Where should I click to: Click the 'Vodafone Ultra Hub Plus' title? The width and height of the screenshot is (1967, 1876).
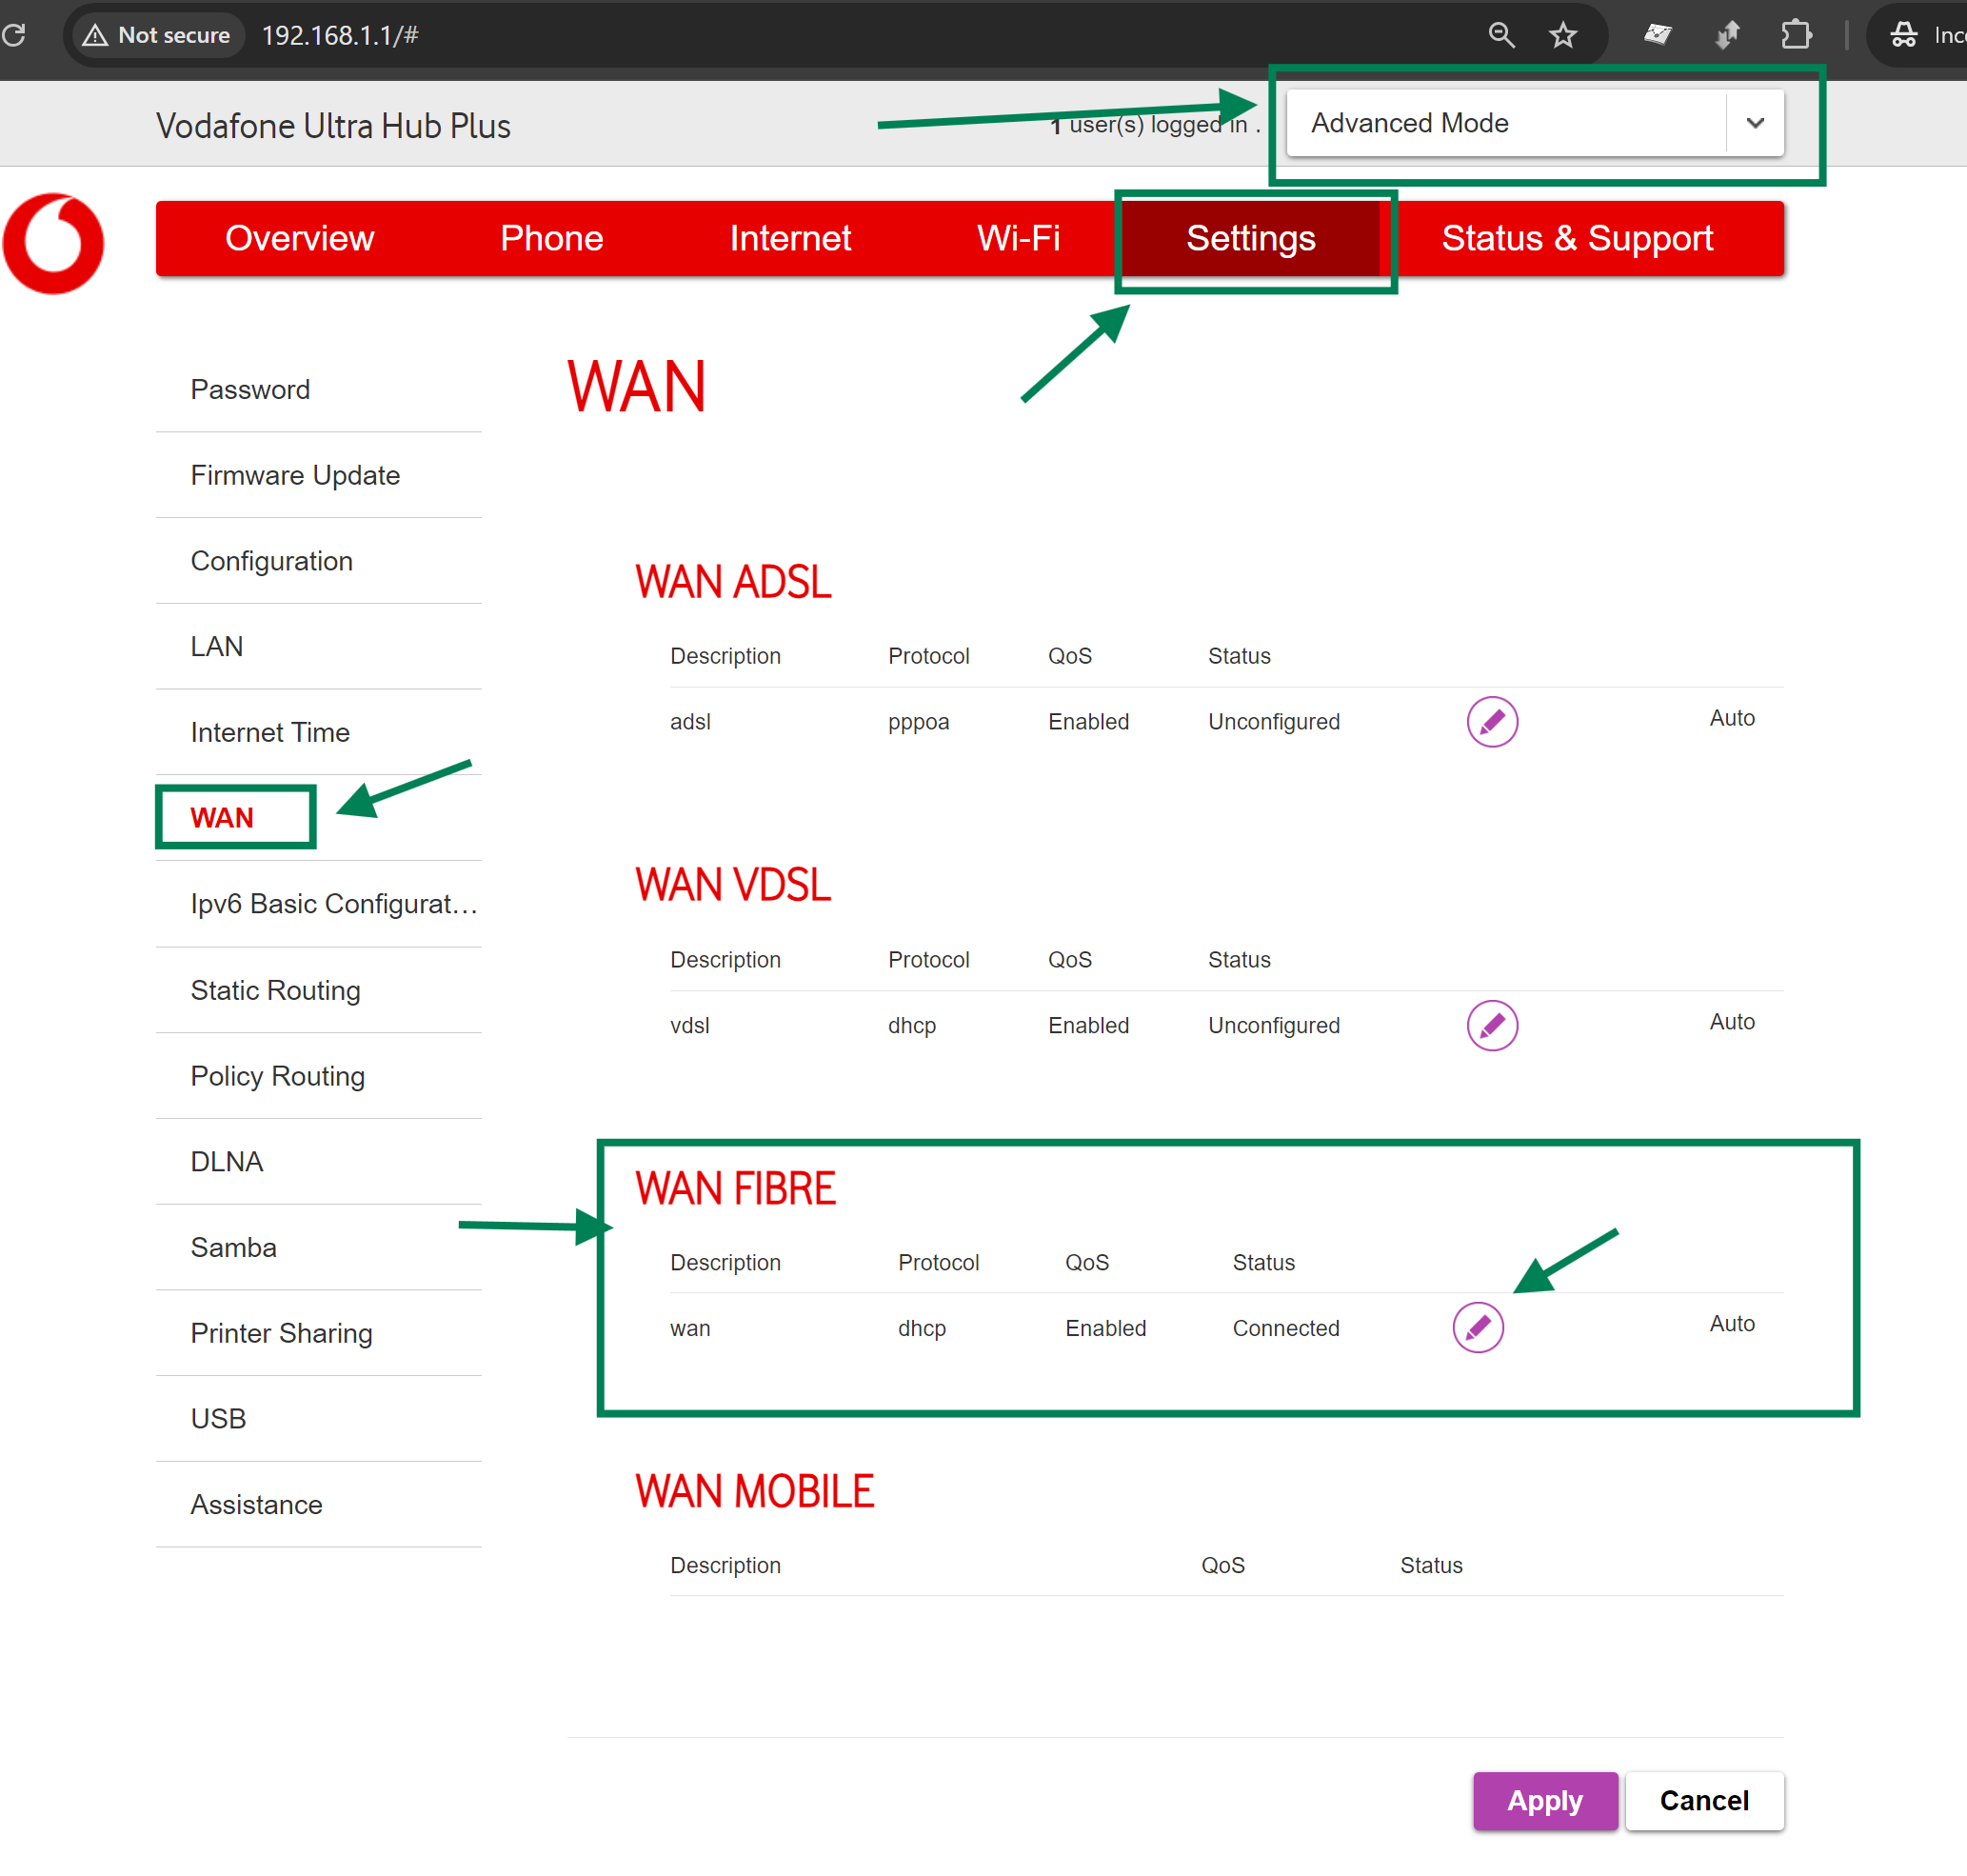pos(333,126)
